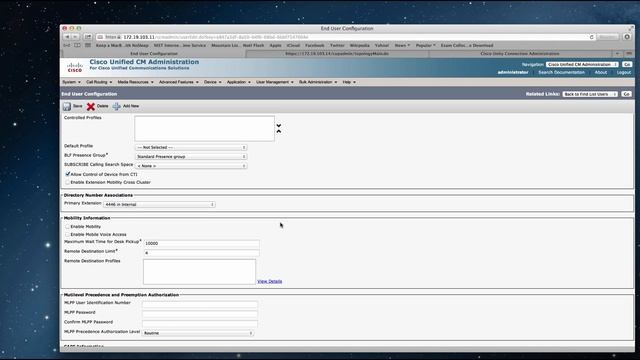Open the Help menu
Viewport: 640px width, 360px height.
tap(349, 82)
